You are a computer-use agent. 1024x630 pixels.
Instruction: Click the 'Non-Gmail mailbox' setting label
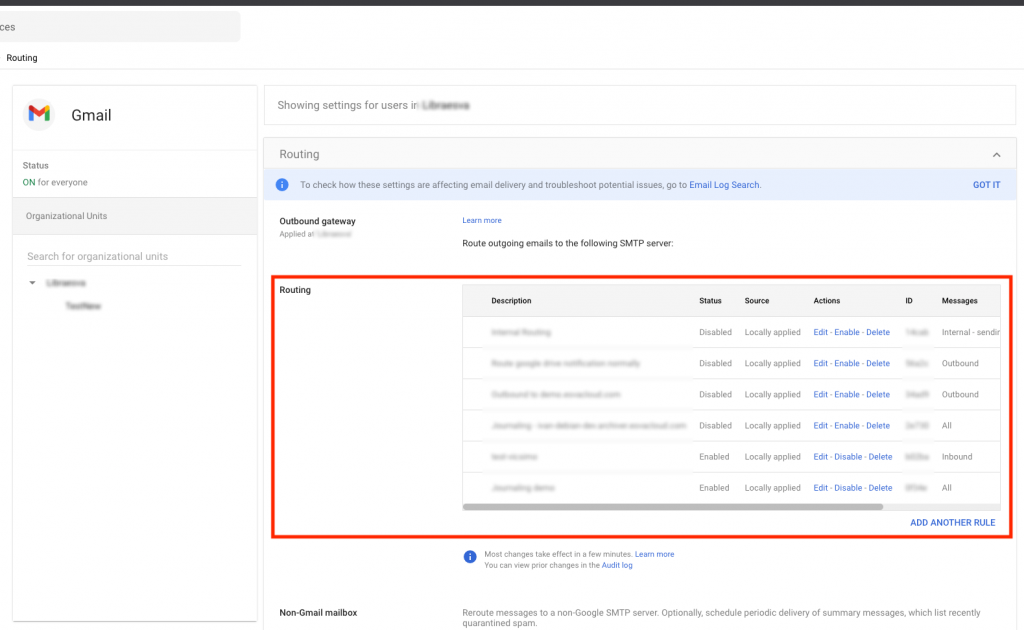318,612
